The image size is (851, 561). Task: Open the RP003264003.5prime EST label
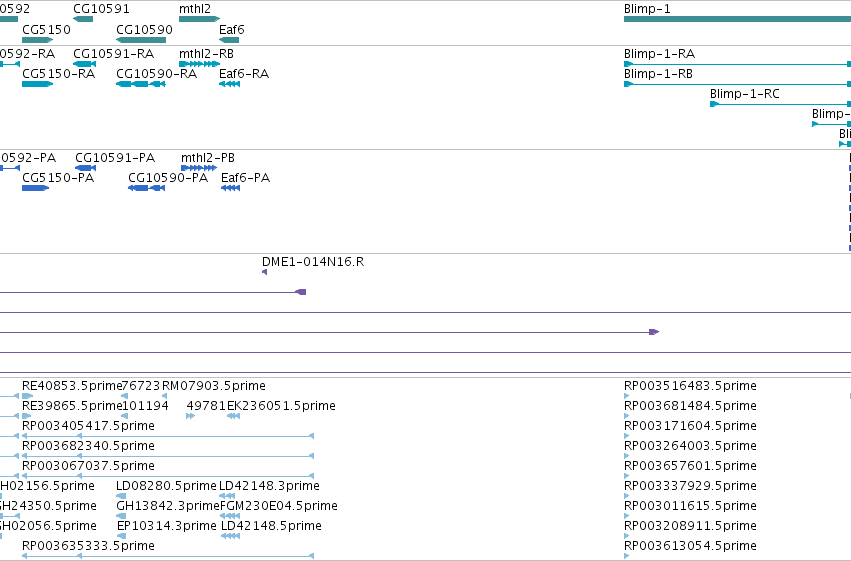point(690,446)
